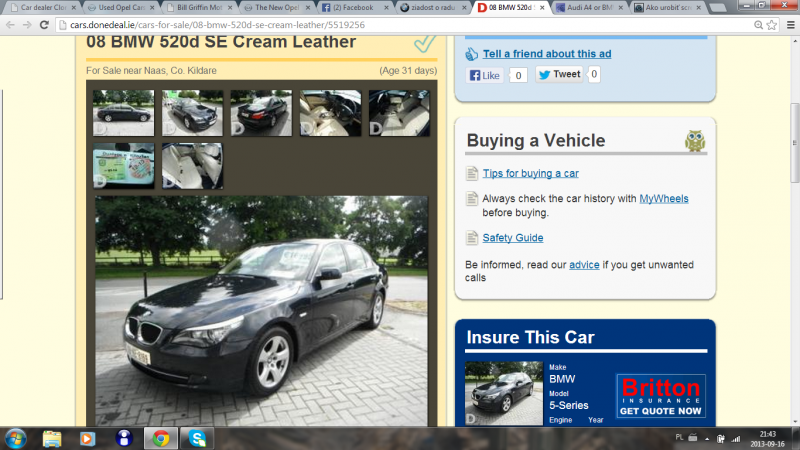Reload the page with the refresh icon

[x=44, y=24]
